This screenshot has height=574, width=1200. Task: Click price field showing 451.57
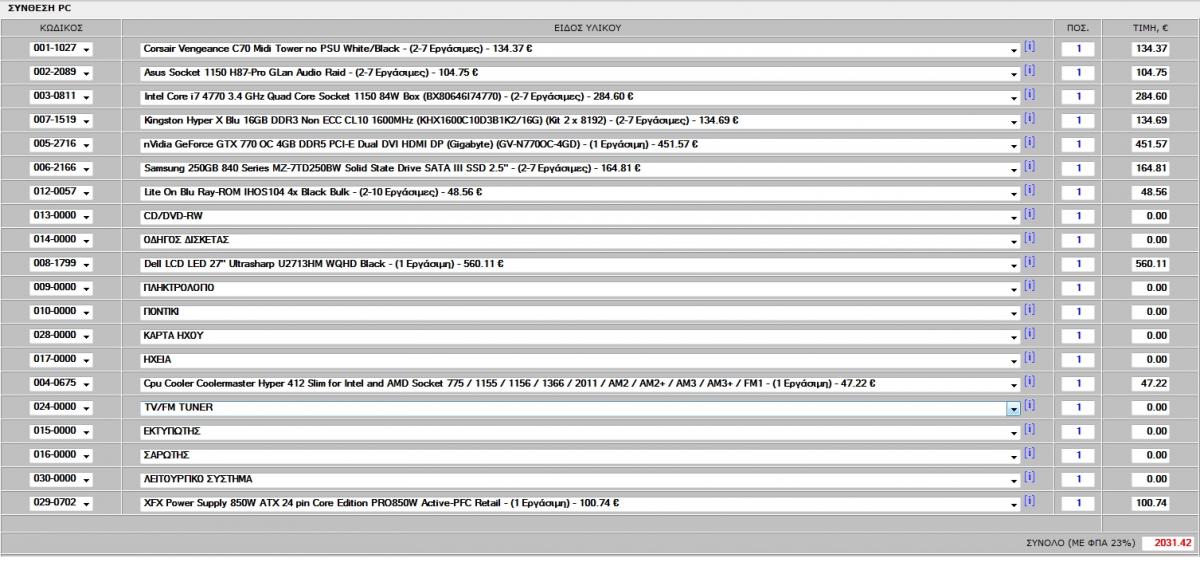click(1150, 145)
